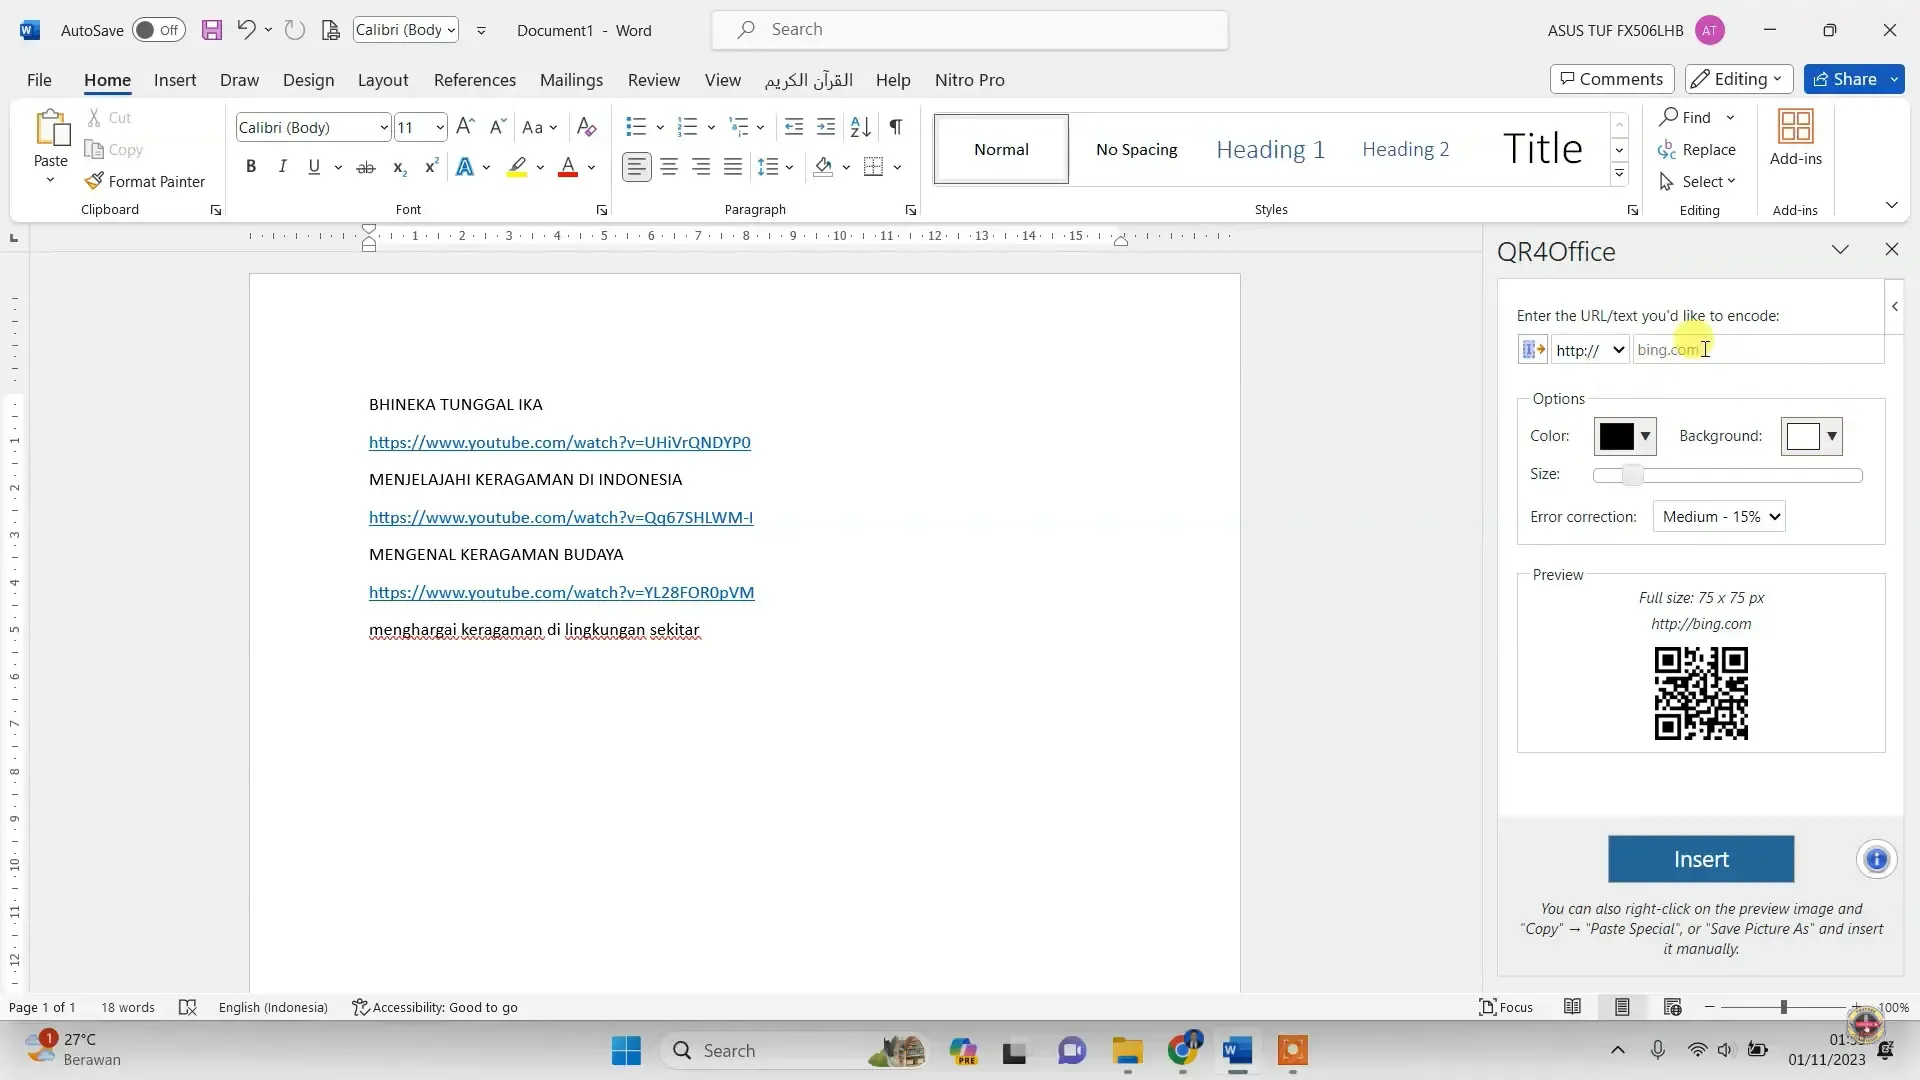Switch to Read Mode view
The height and width of the screenshot is (1080, 1920).
pos(1573,1007)
